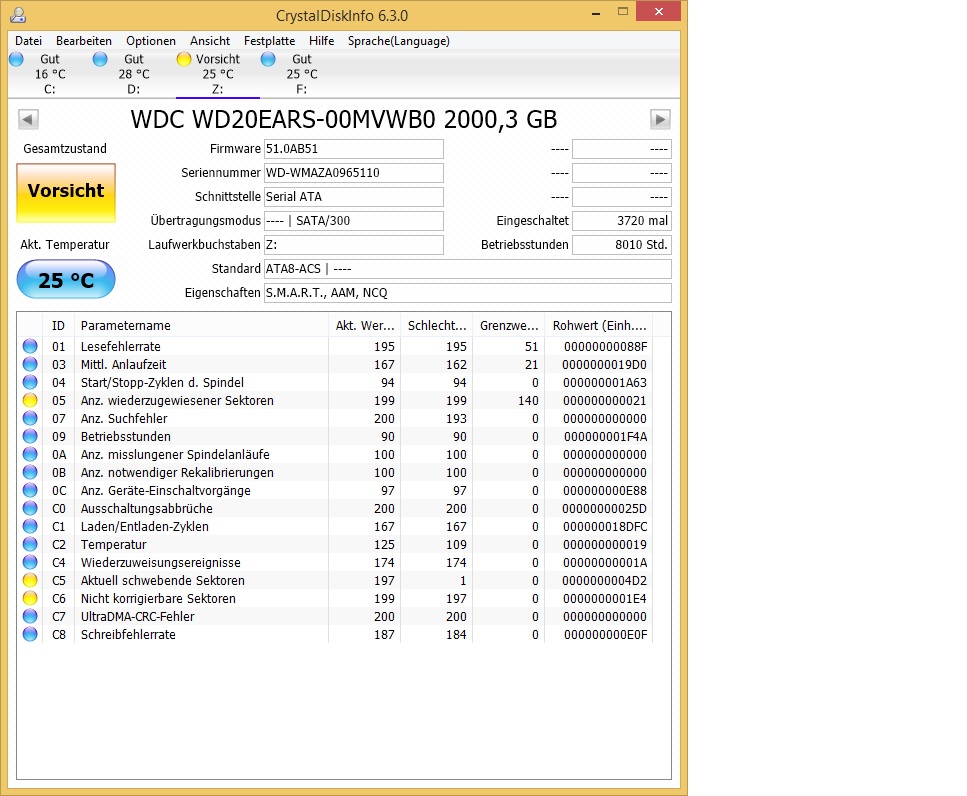
Task: Click the Eigenschaften S.M.A.R.T. field
Action: (x=467, y=293)
